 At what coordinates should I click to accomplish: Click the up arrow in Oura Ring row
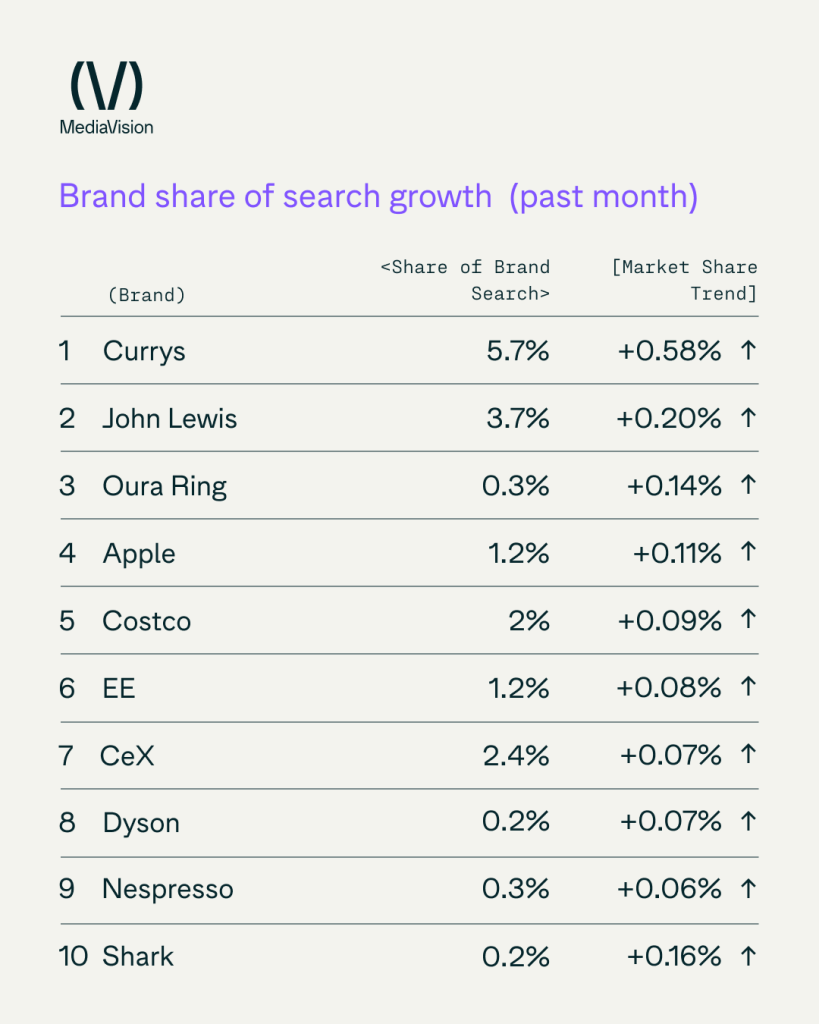click(746, 486)
